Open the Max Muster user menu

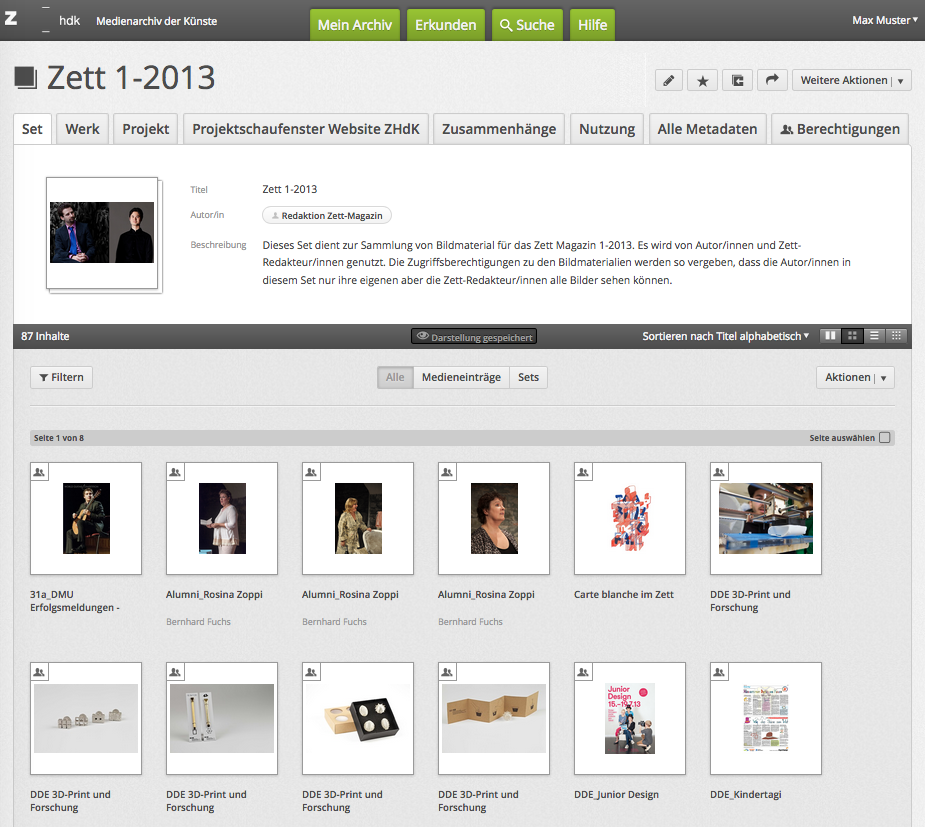(884, 20)
